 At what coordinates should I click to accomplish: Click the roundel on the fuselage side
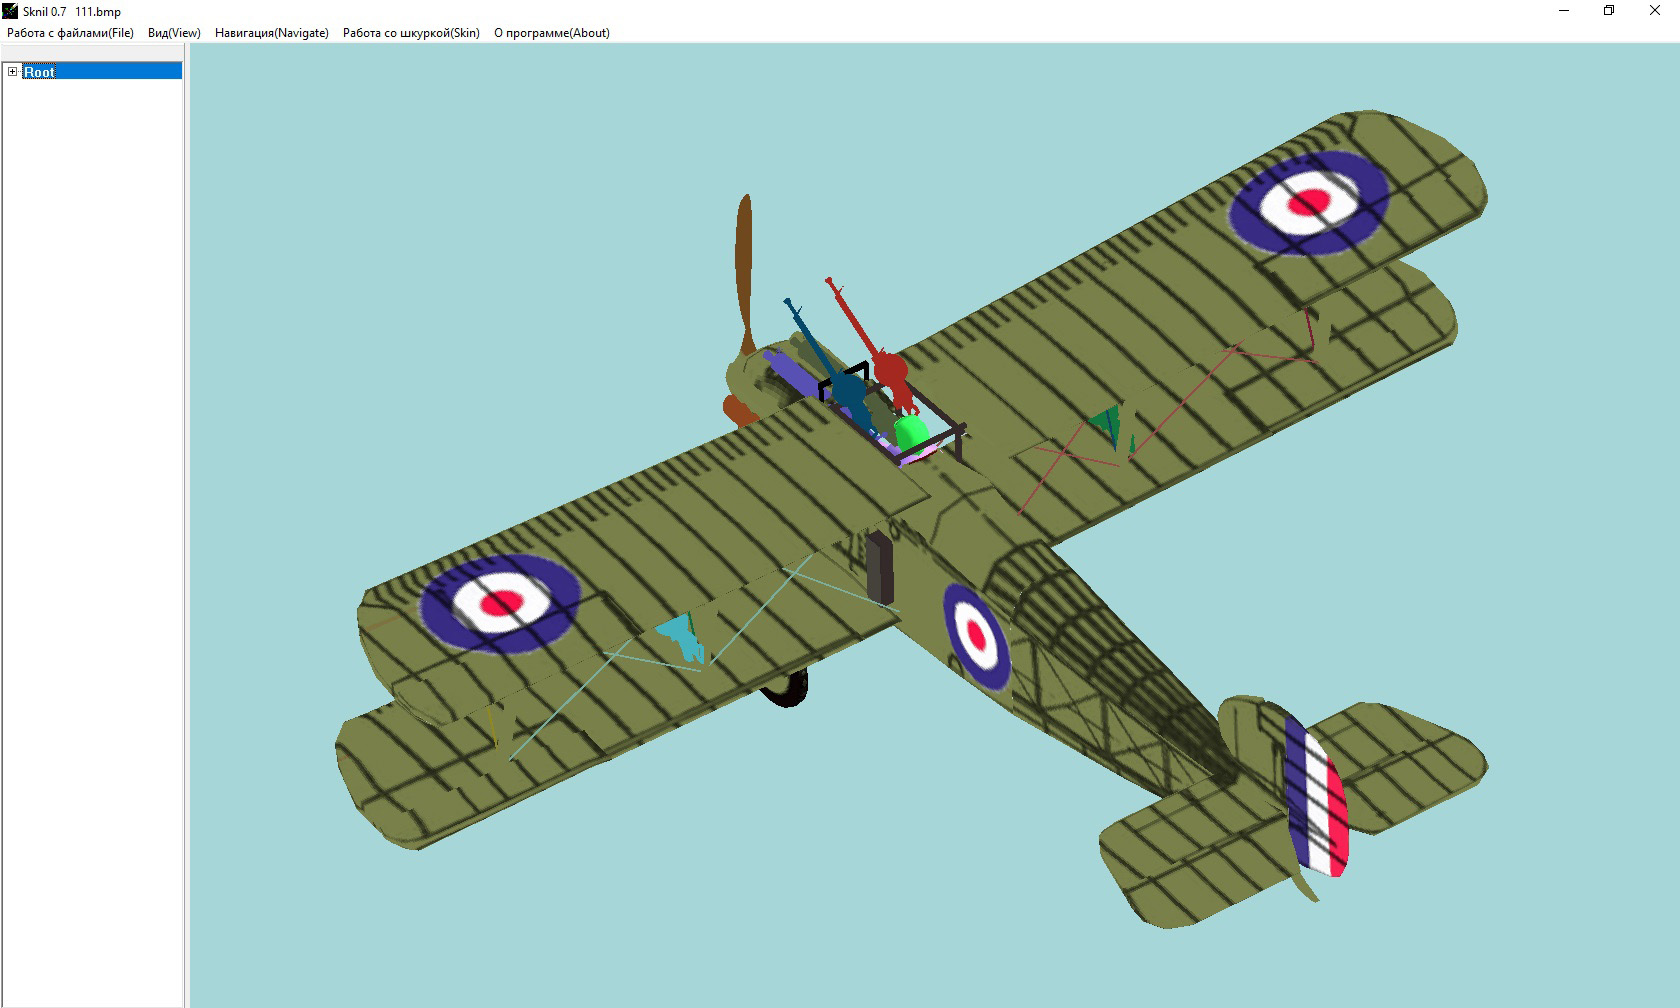coord(976,637)
